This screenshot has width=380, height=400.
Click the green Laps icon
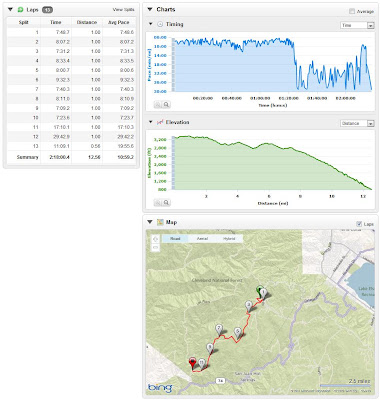click(20, 10)
